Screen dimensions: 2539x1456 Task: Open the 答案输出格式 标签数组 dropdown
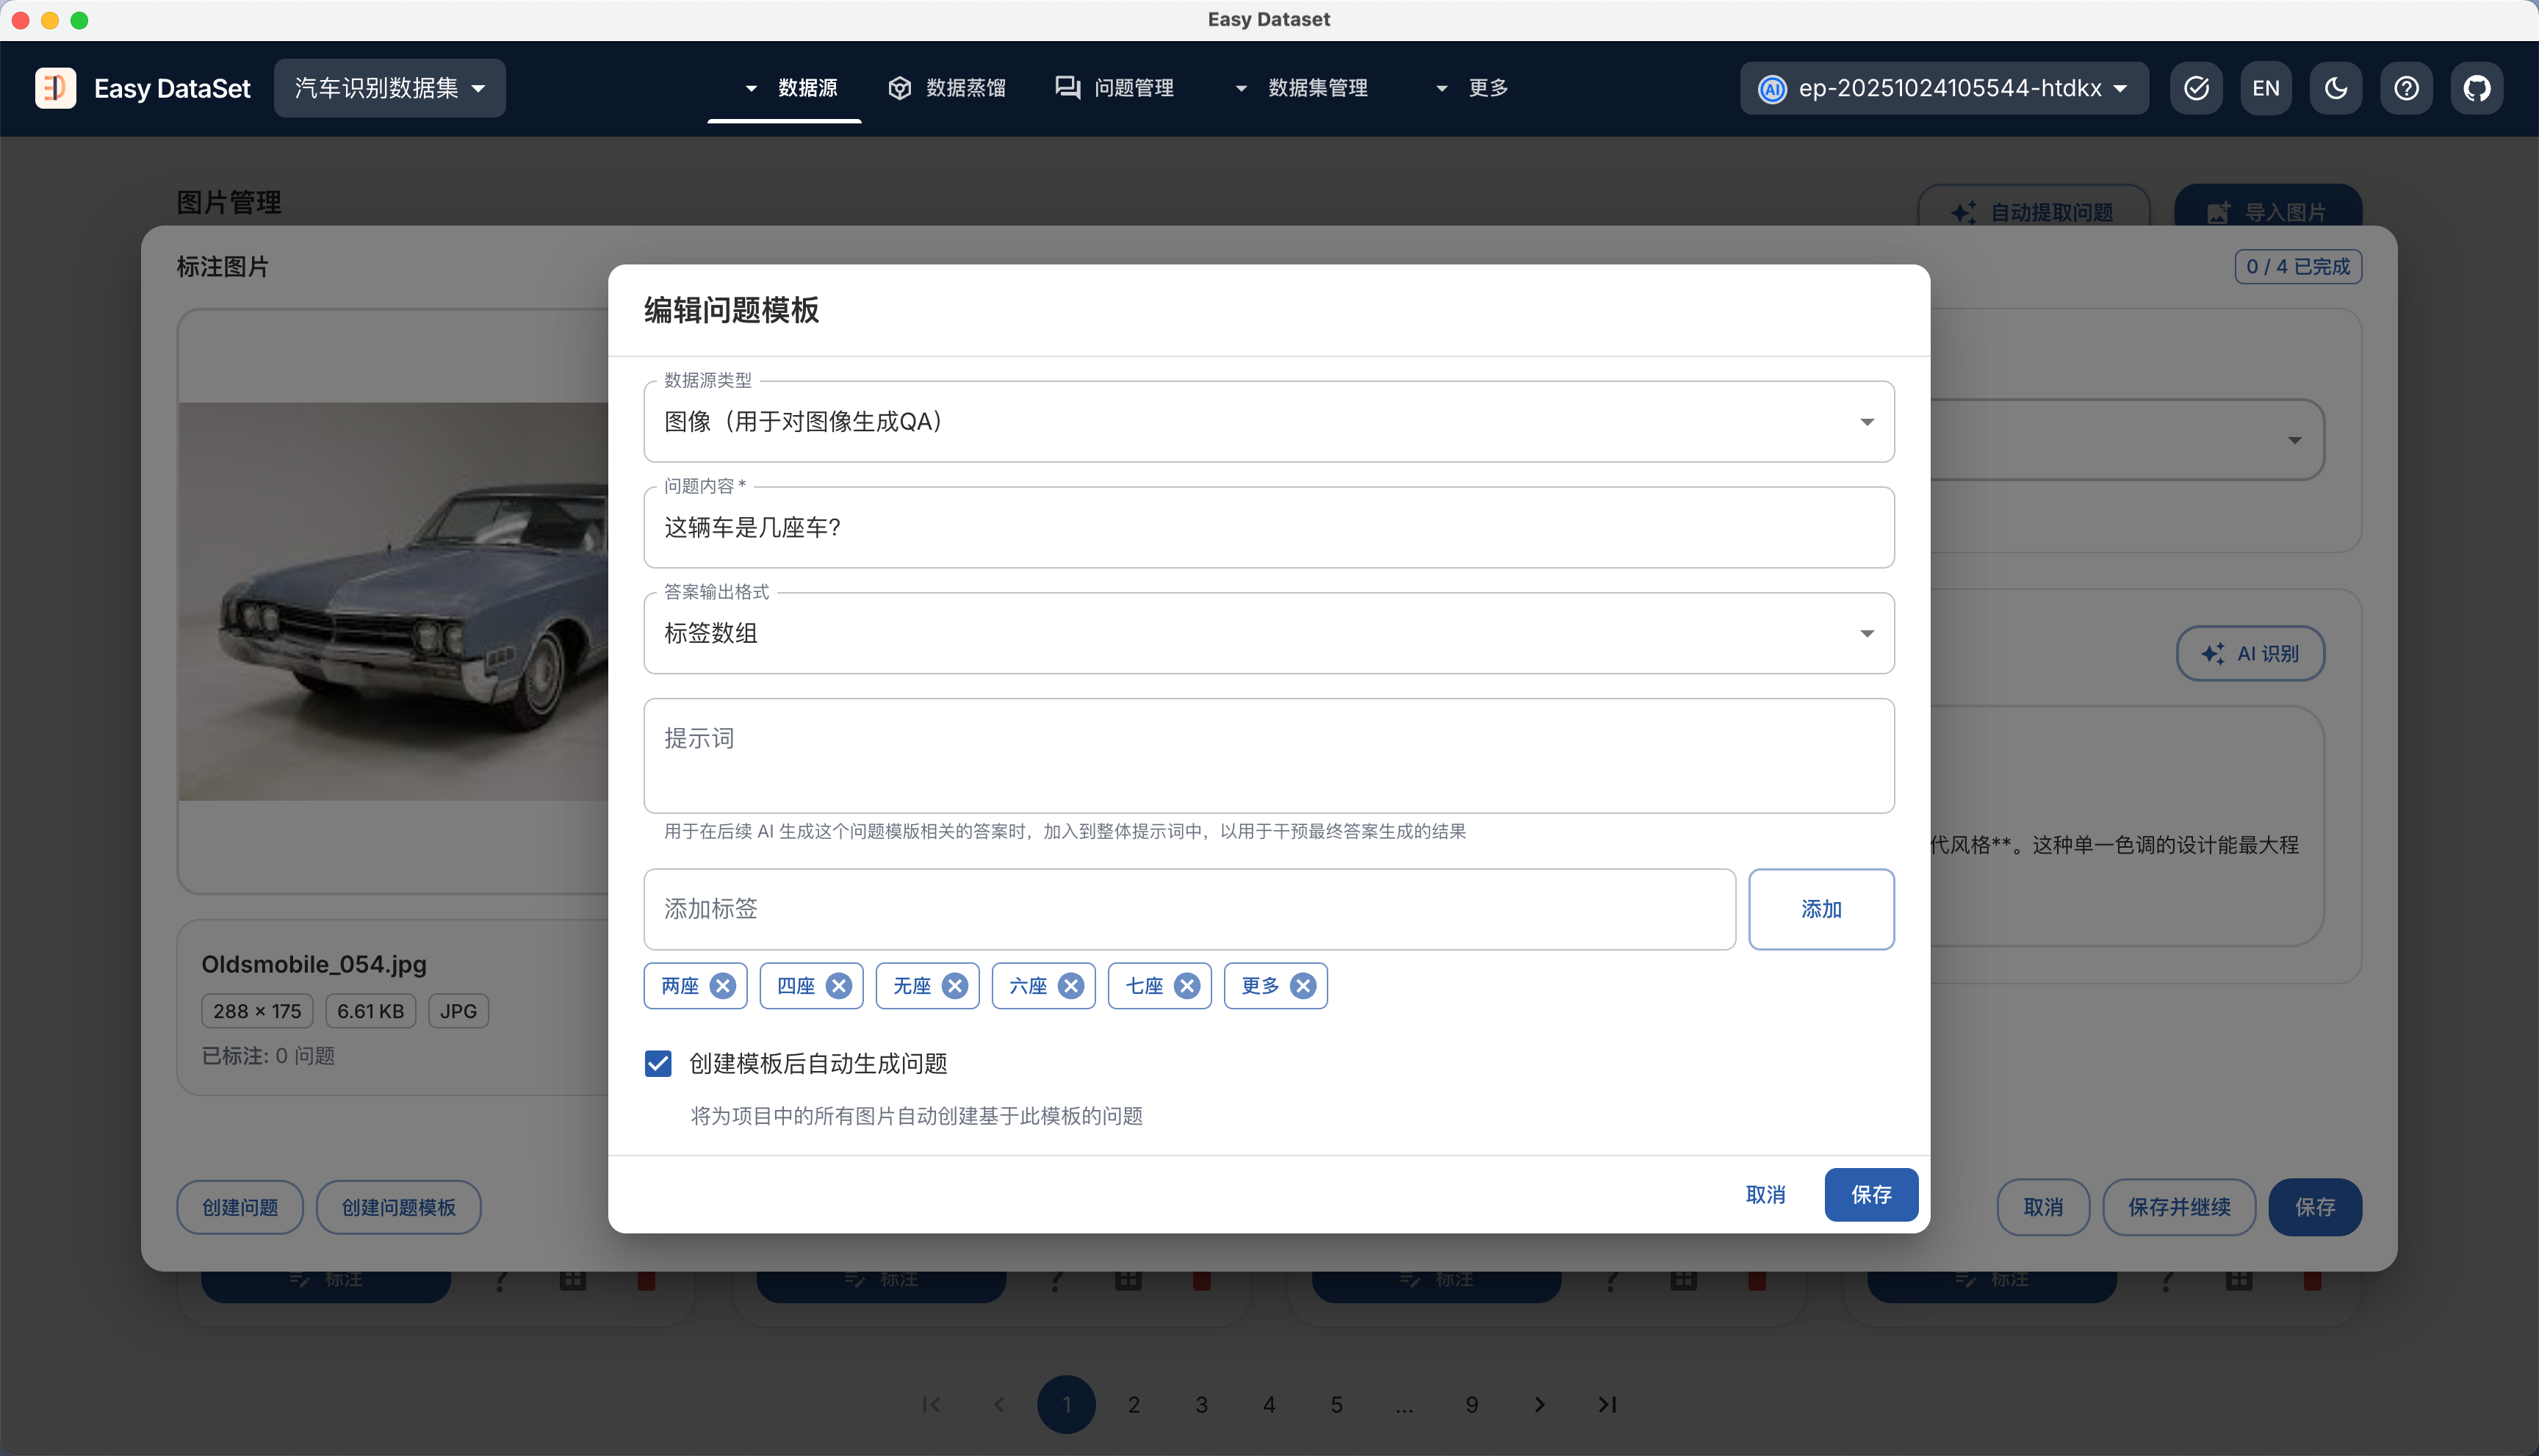(1268, 633)
